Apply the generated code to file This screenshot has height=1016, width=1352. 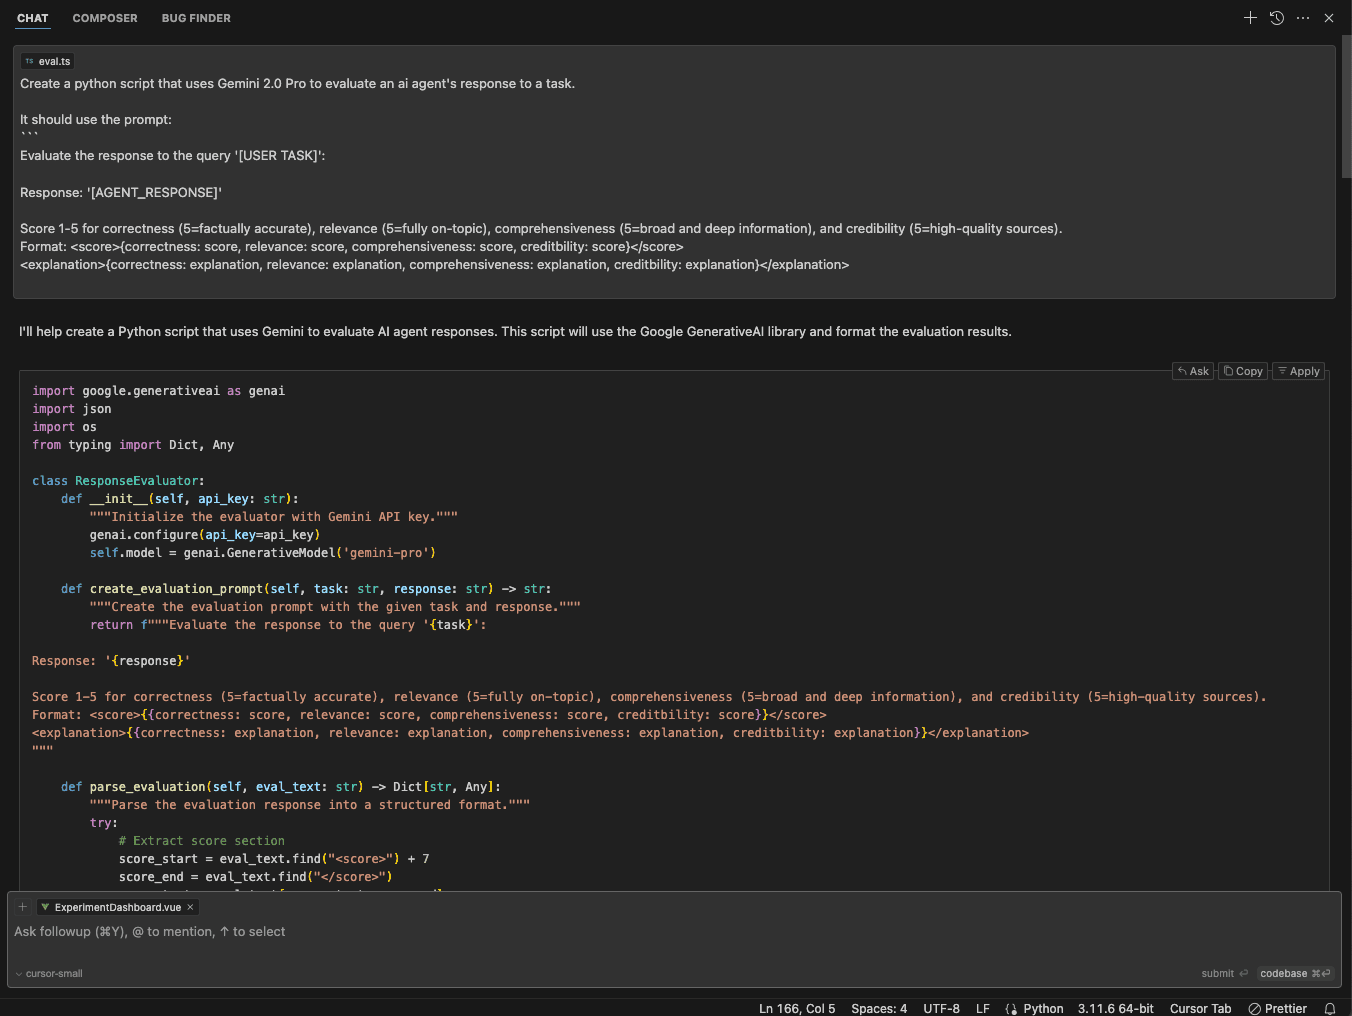click(1299, 371)
